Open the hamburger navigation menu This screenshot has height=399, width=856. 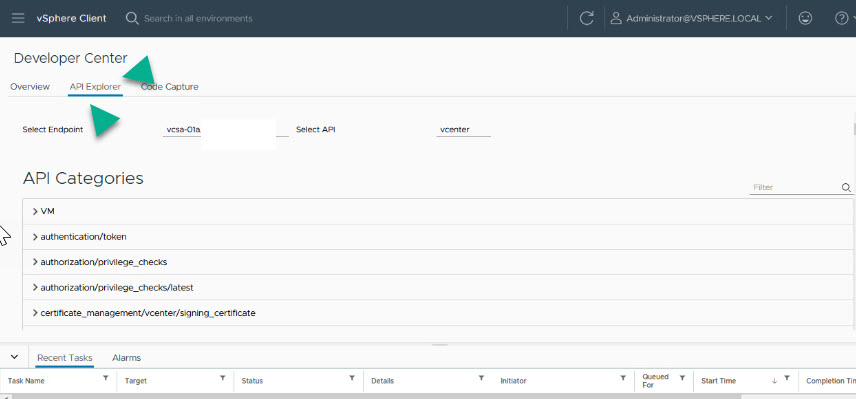[18, 18]
